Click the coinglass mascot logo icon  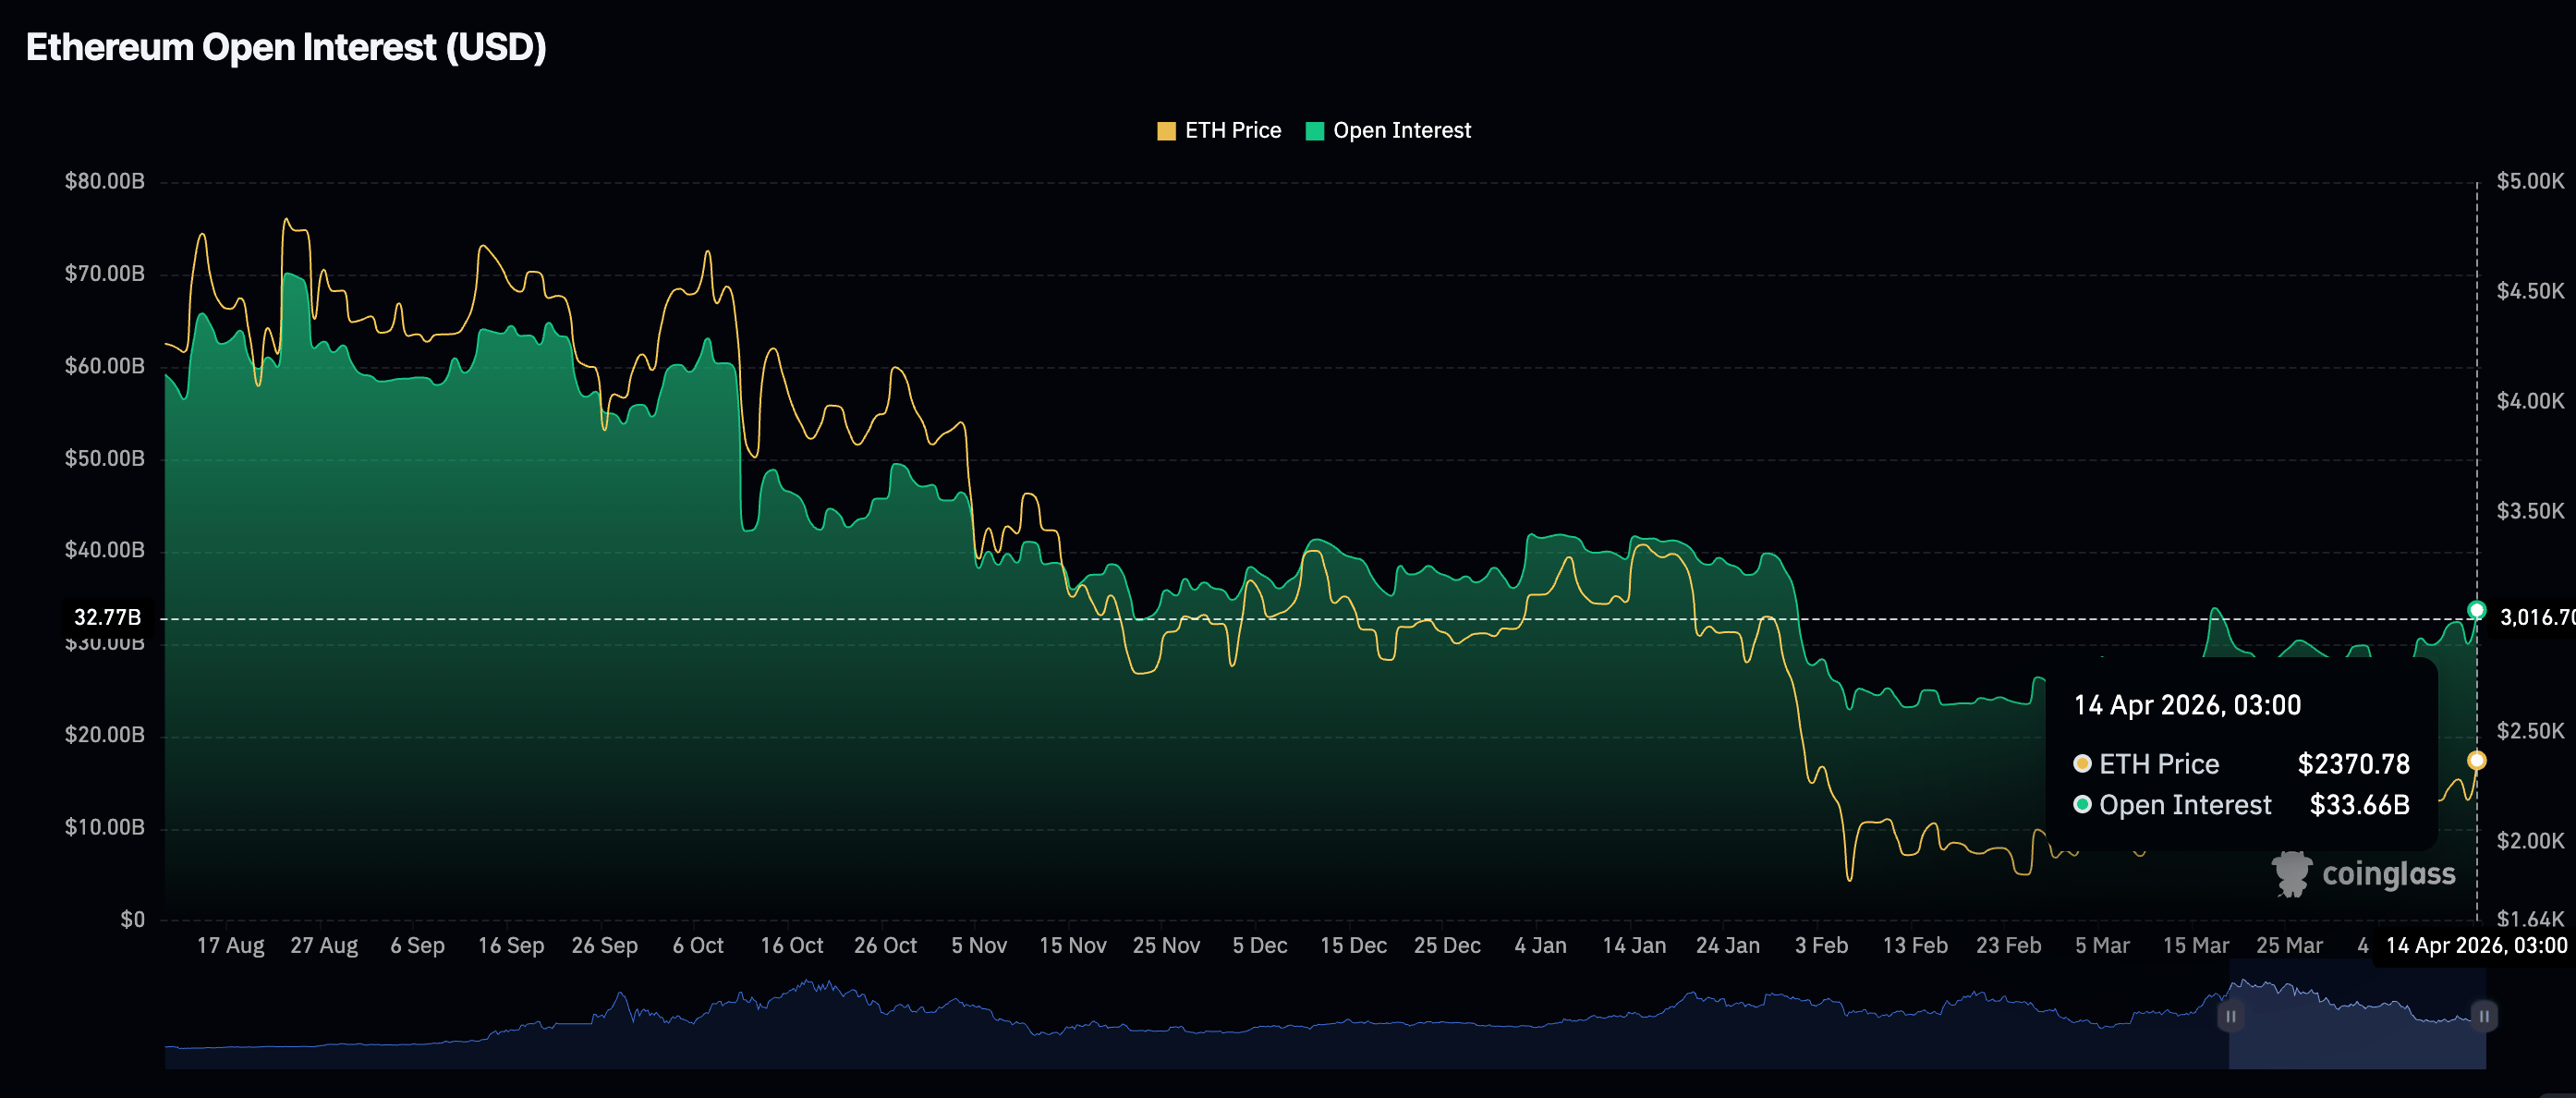click(2291, 874)
